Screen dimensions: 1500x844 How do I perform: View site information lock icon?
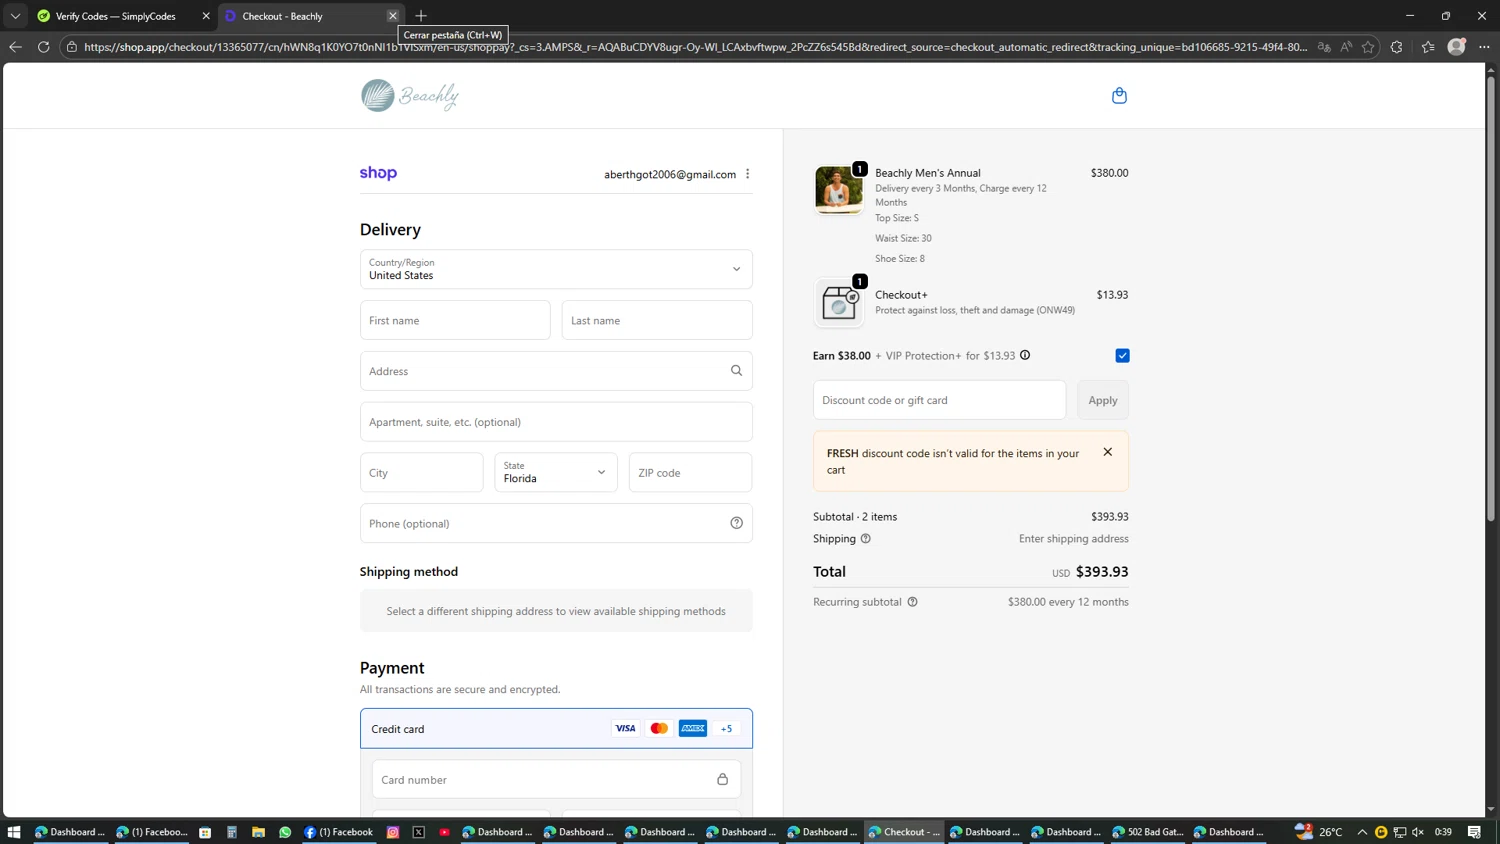tap(72, 47)
